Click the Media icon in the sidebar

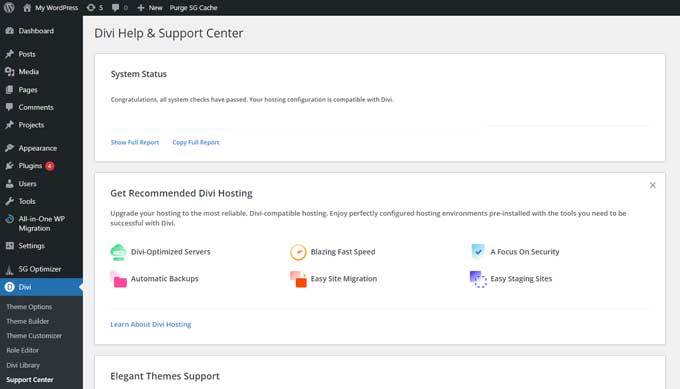pos(10,72)
